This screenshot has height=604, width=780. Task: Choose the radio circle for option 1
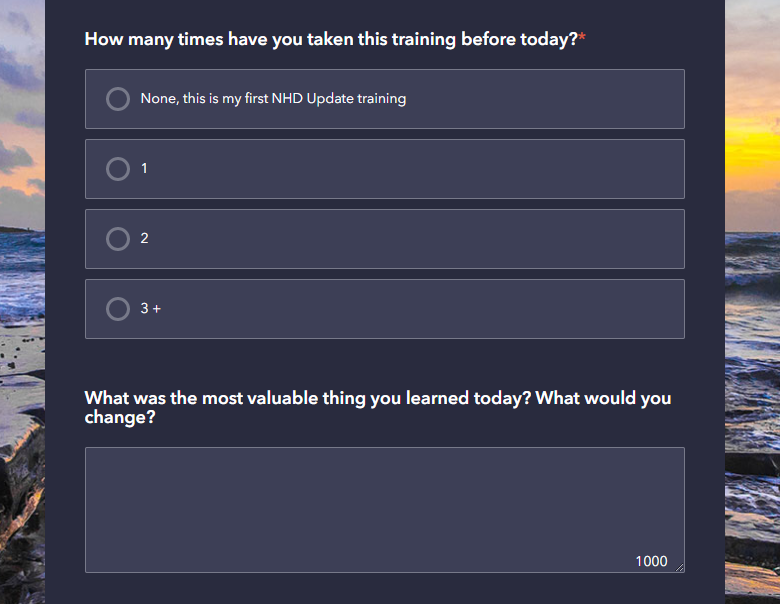[118, 169]
